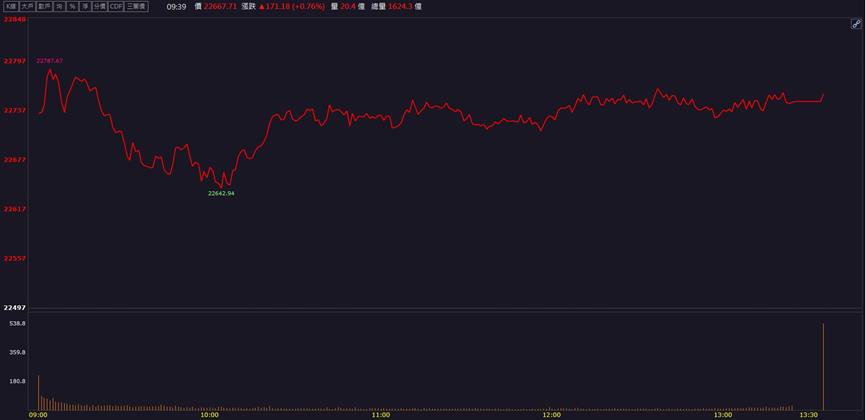The image size is (865, 420).
Task: Click the 09:39 time readout
Action: click(177, 7)
